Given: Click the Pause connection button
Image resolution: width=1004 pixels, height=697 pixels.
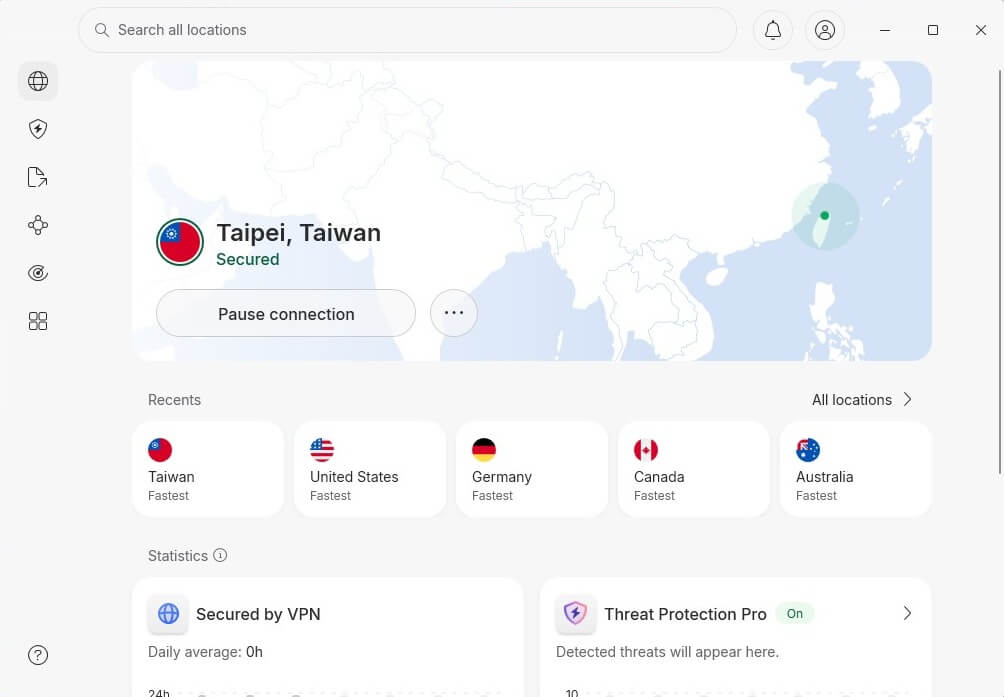Looking at the screenshot, I should (x=285, y=313).
